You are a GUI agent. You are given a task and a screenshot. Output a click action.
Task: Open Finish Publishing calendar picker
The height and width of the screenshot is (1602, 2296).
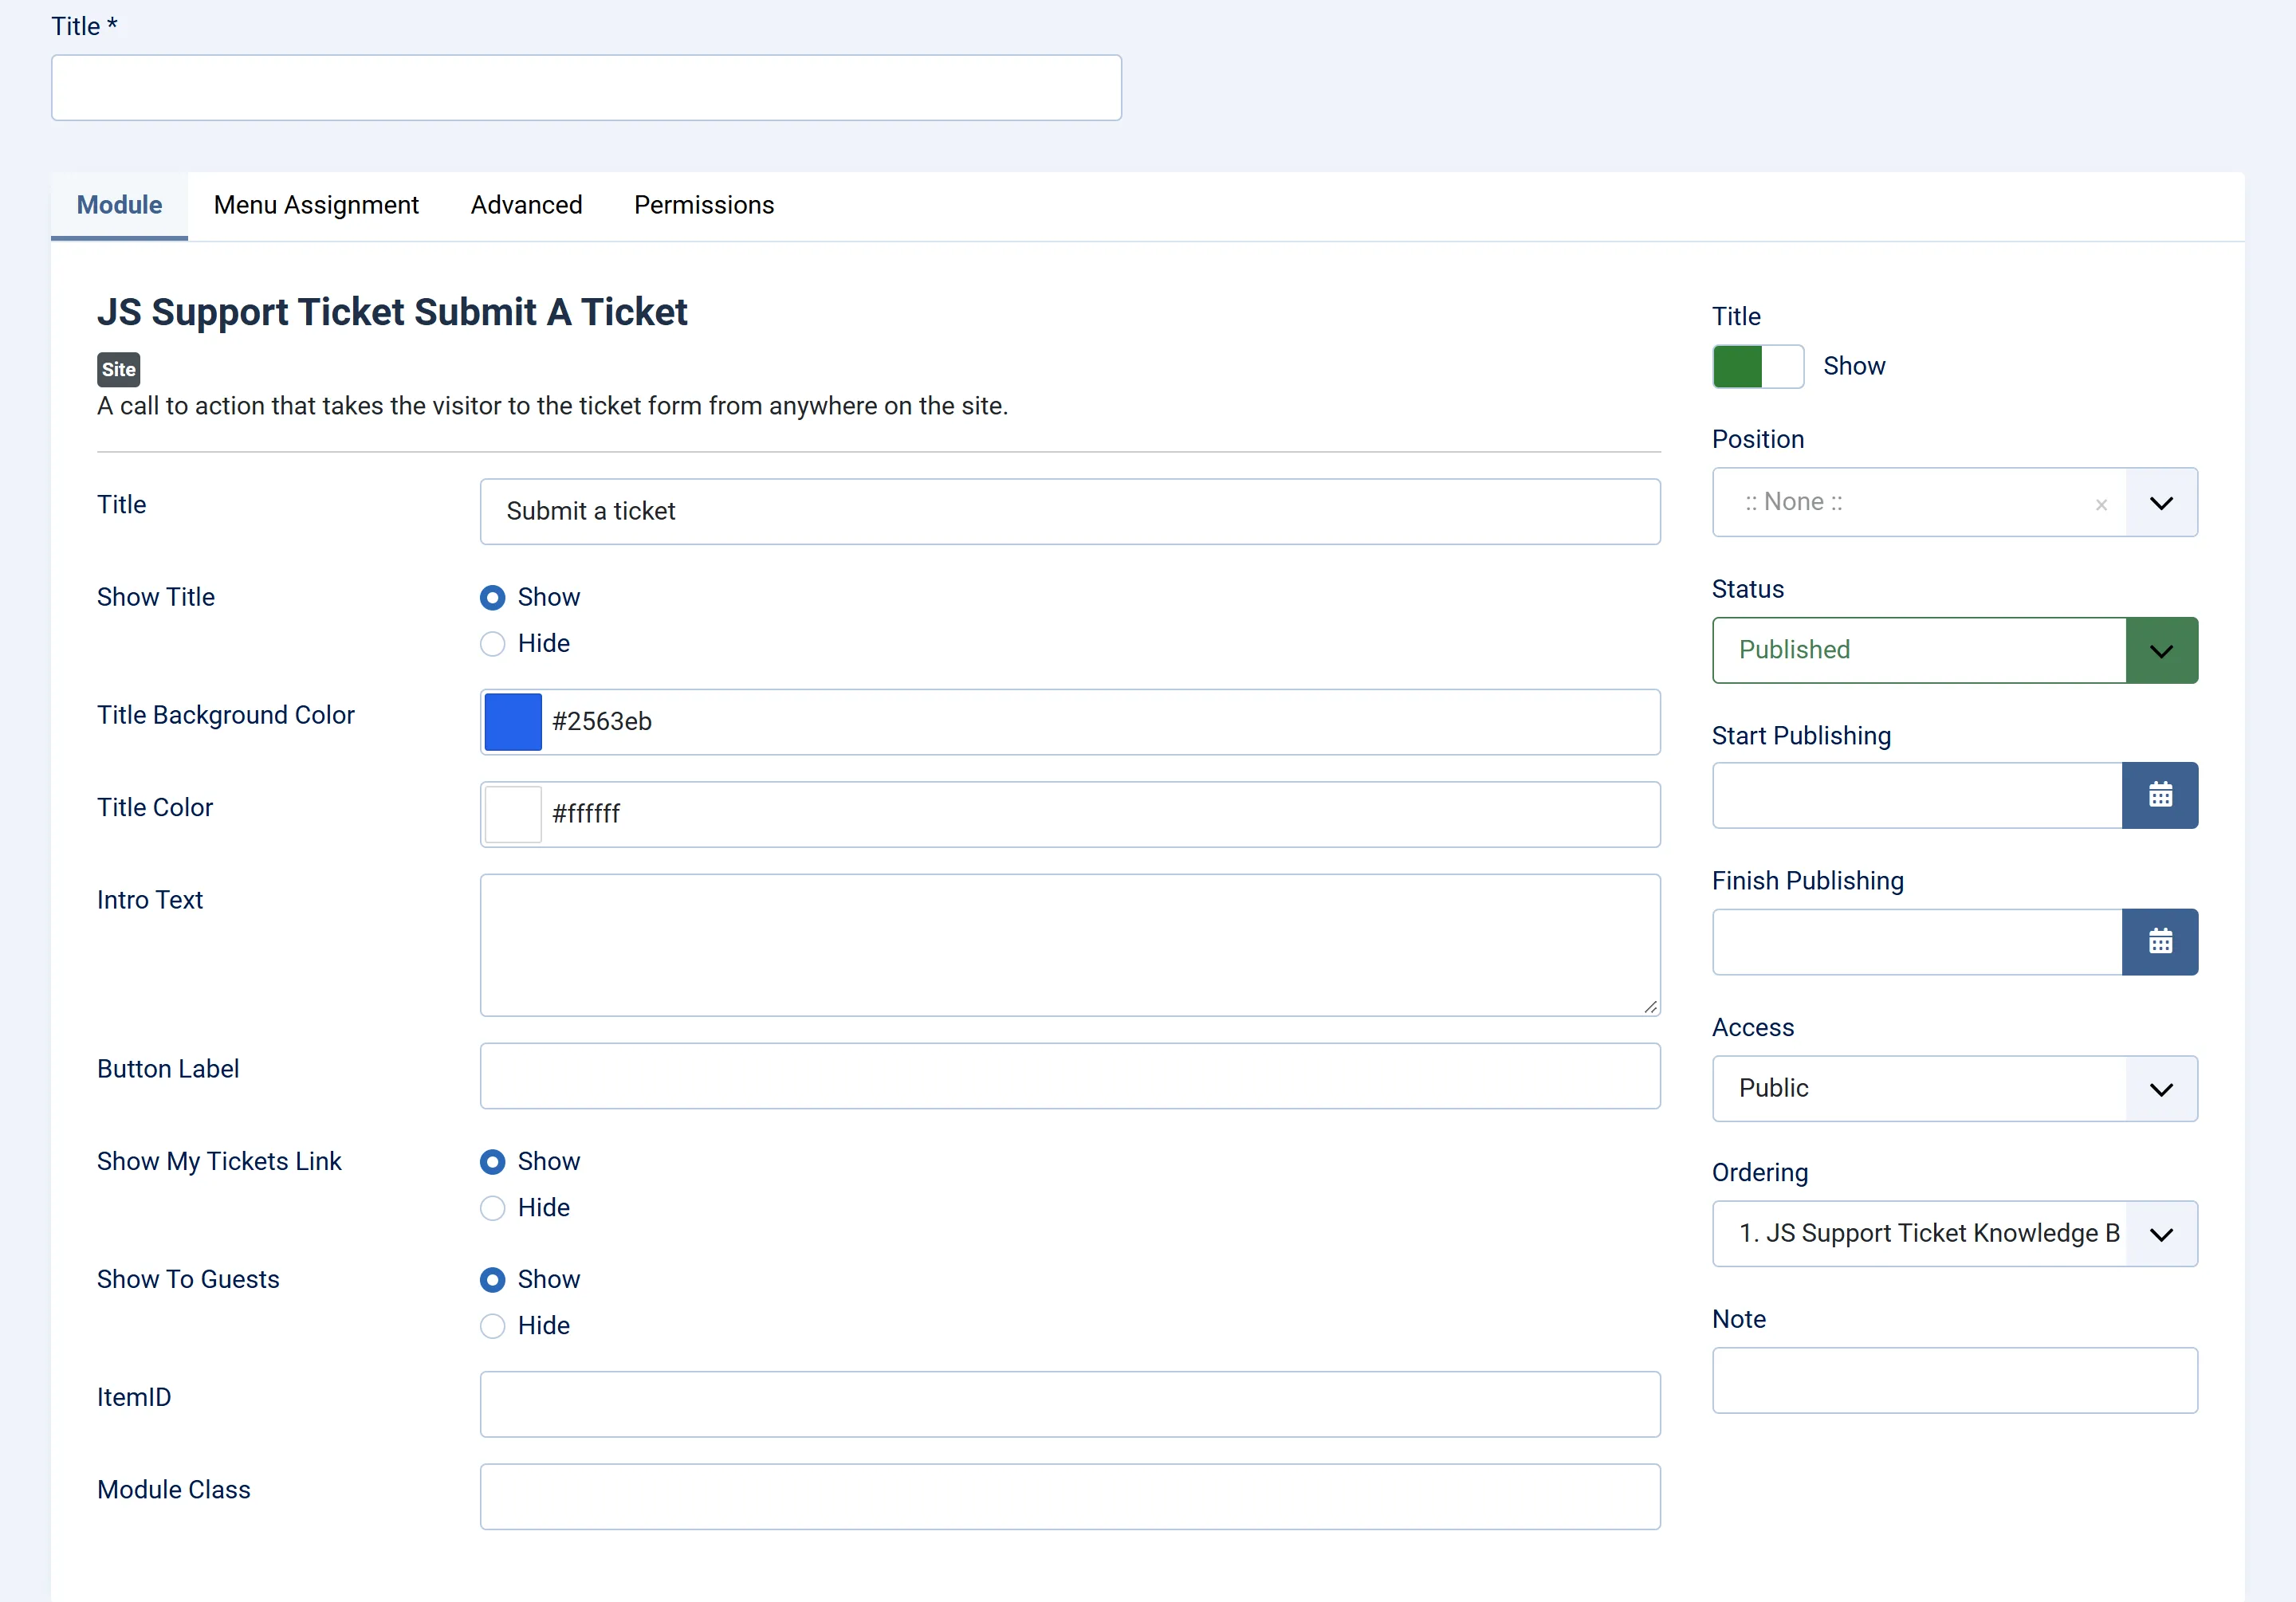2159,942
